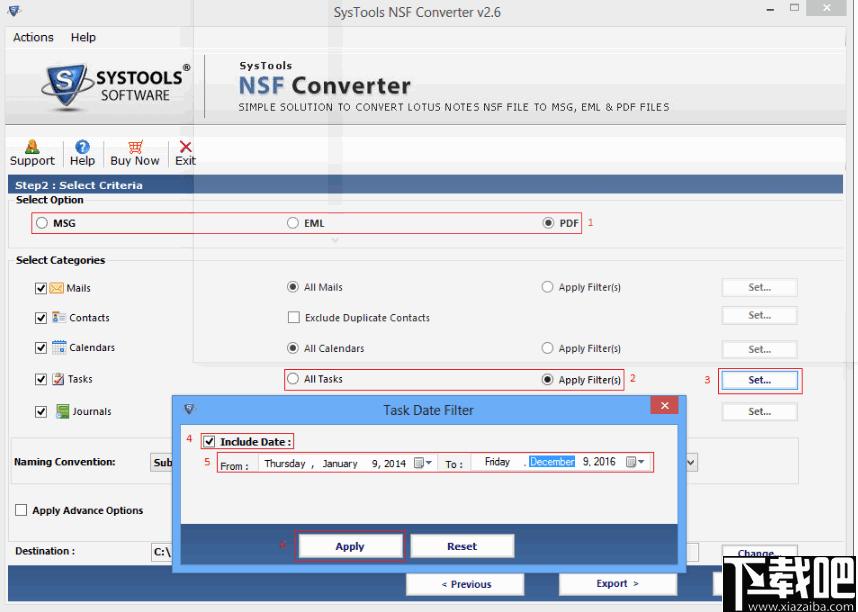Choose Apply Filter(s) for Calendars
Viewport: 858px width, 612px height.
point(547,348)
